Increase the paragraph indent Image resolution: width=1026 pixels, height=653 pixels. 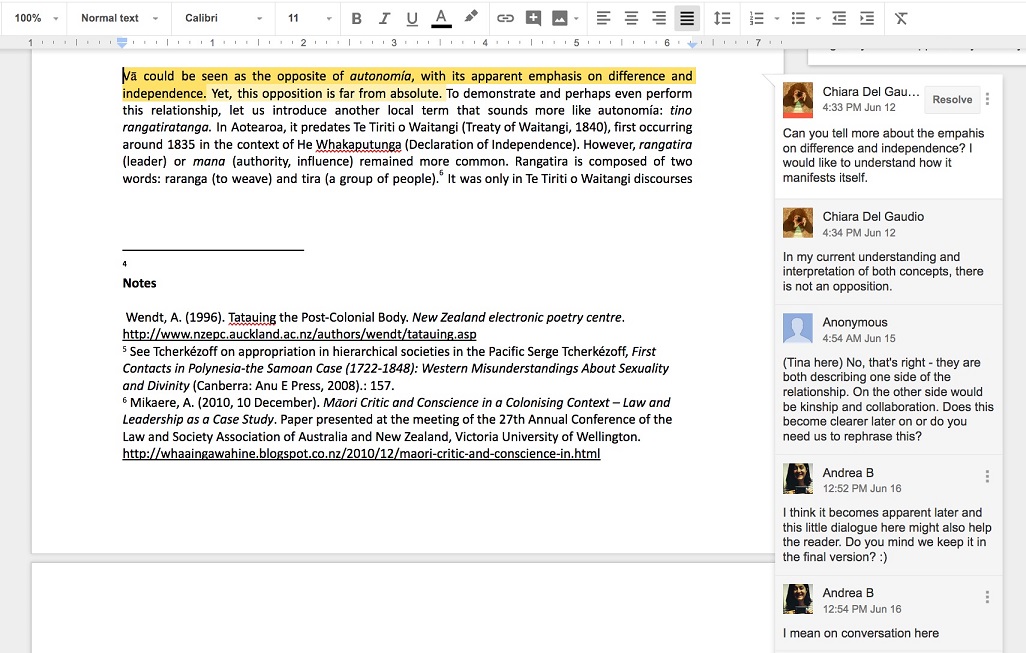867,18
